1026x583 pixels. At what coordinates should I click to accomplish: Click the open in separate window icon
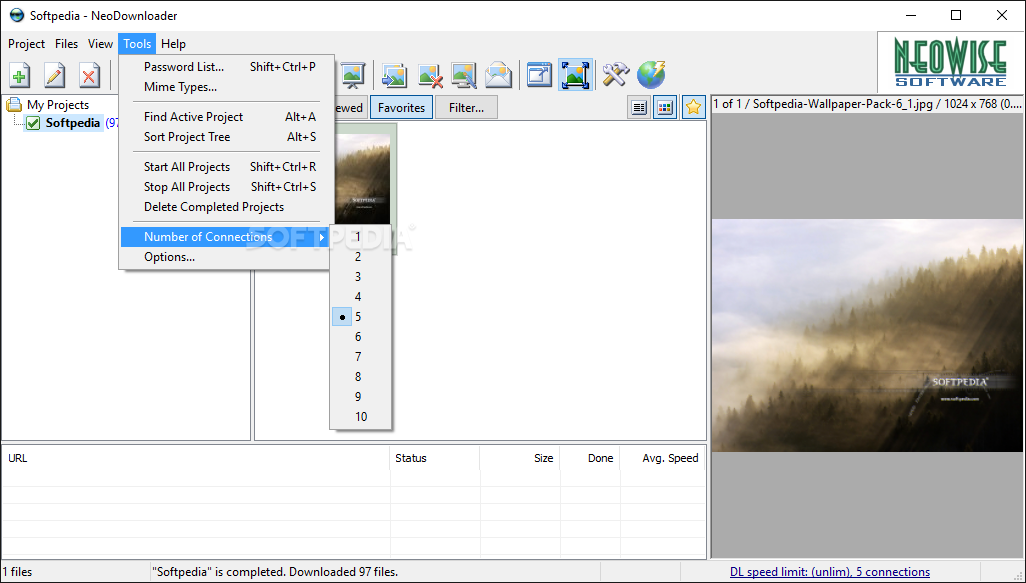point(540,75)
